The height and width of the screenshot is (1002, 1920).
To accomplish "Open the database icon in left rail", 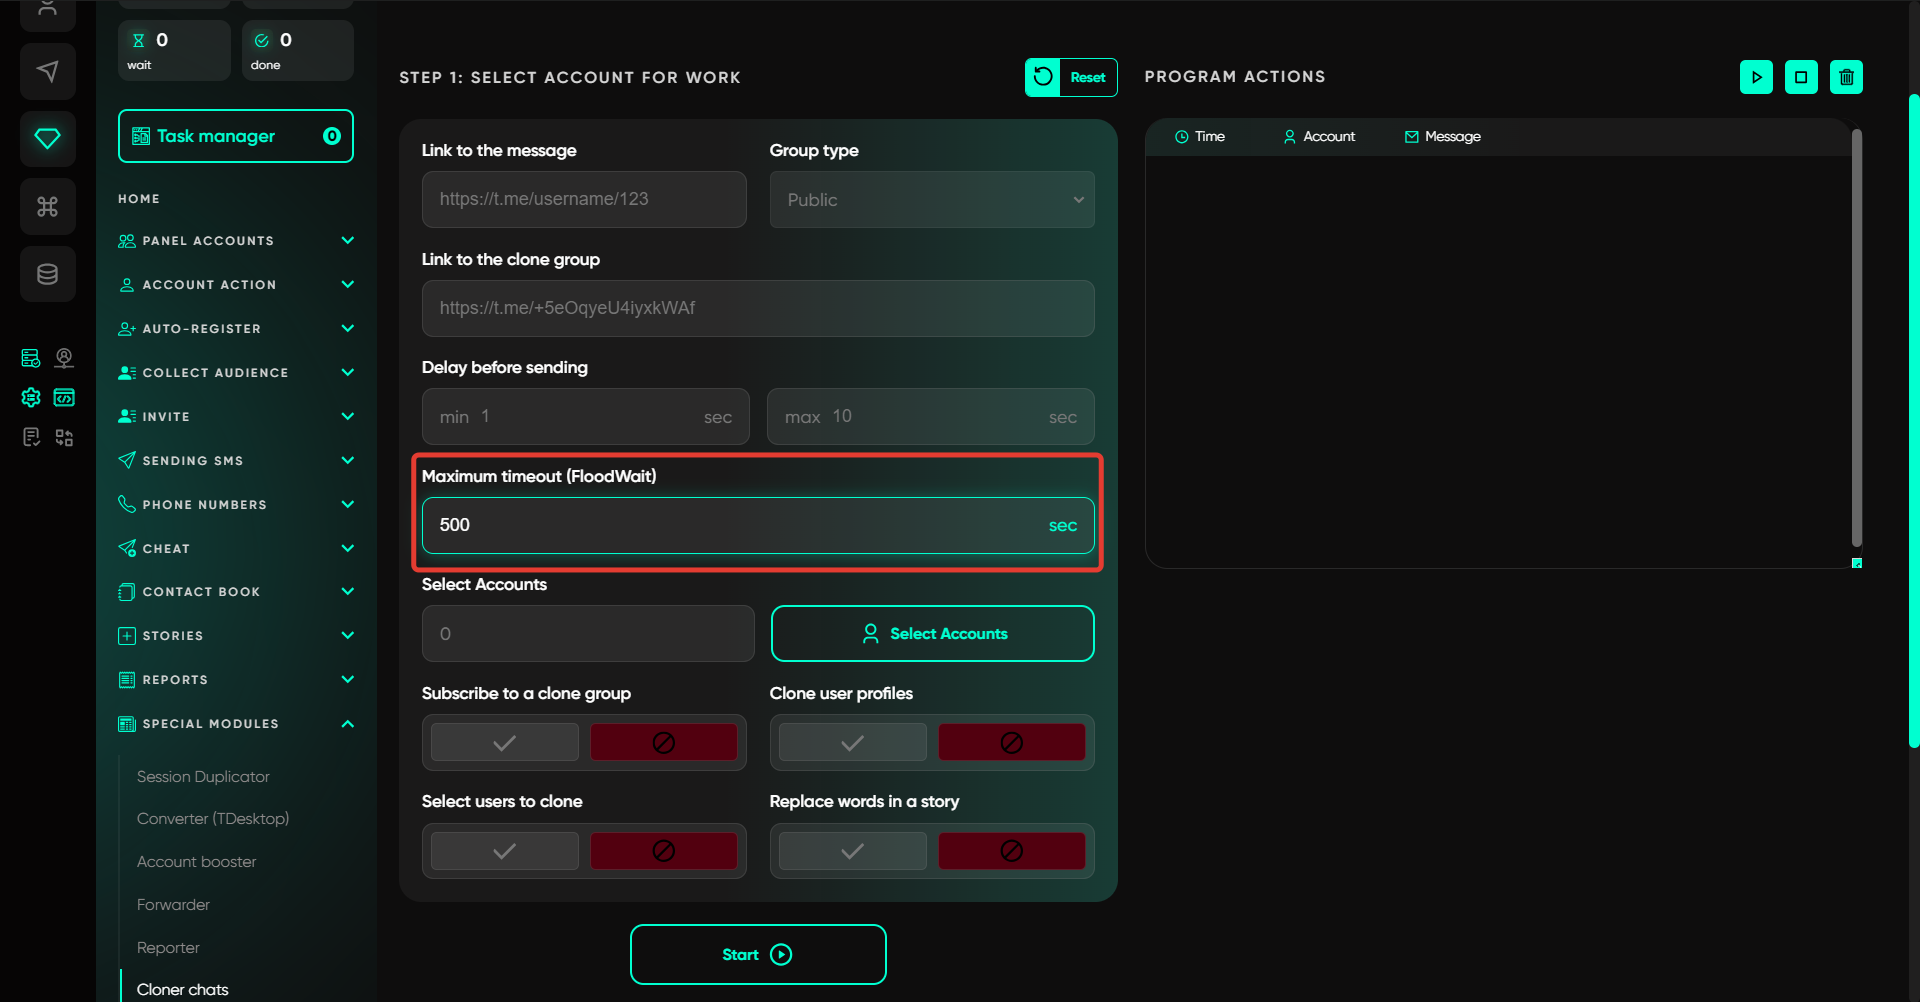I will (x=47, y=274).
